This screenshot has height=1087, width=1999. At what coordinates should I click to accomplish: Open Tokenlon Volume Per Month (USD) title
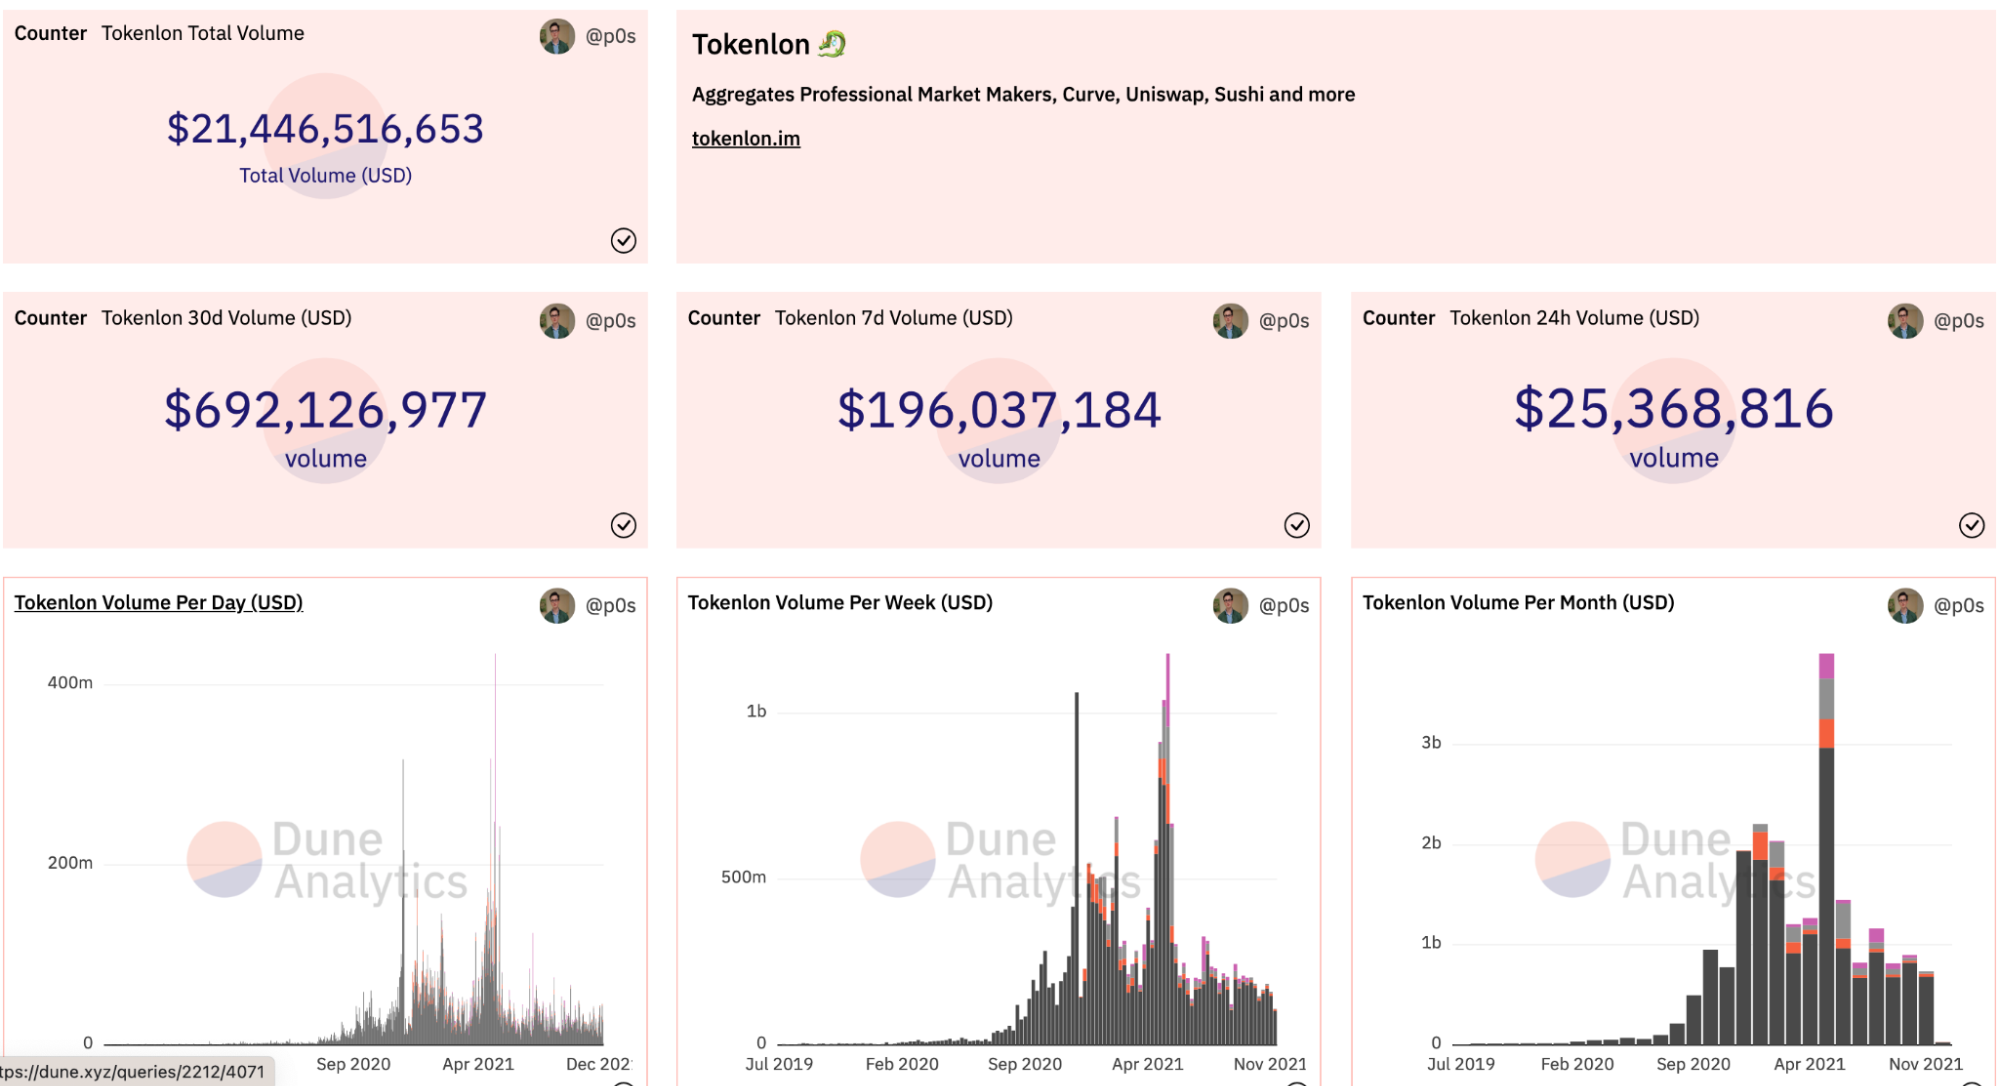coord(1518,603)
